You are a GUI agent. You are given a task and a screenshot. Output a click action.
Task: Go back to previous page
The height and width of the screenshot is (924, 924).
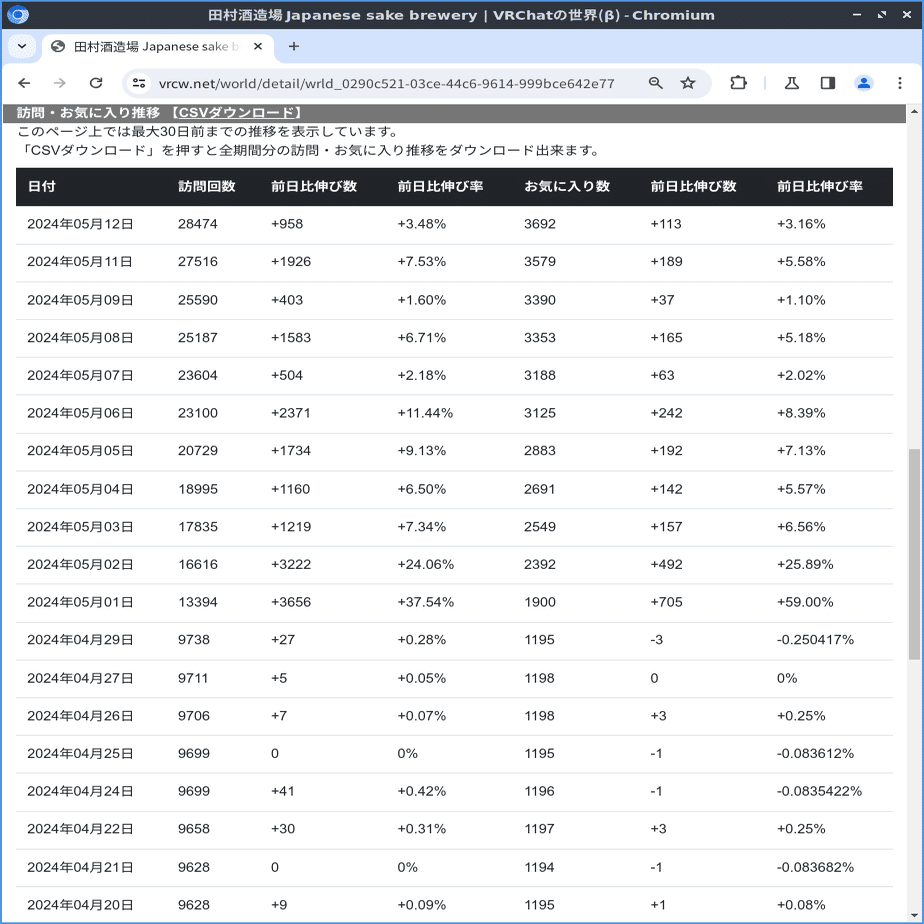24,83
